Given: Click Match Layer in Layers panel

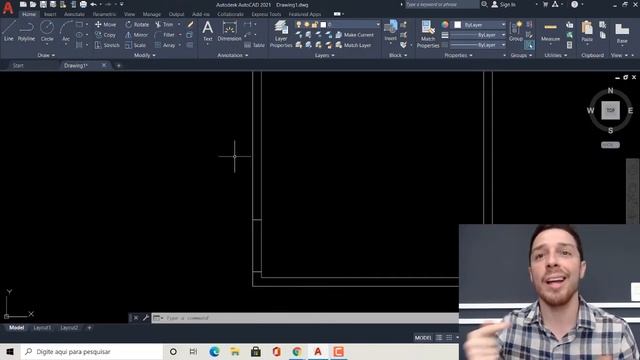Looking at the screenshot, I should coord(353,45).
